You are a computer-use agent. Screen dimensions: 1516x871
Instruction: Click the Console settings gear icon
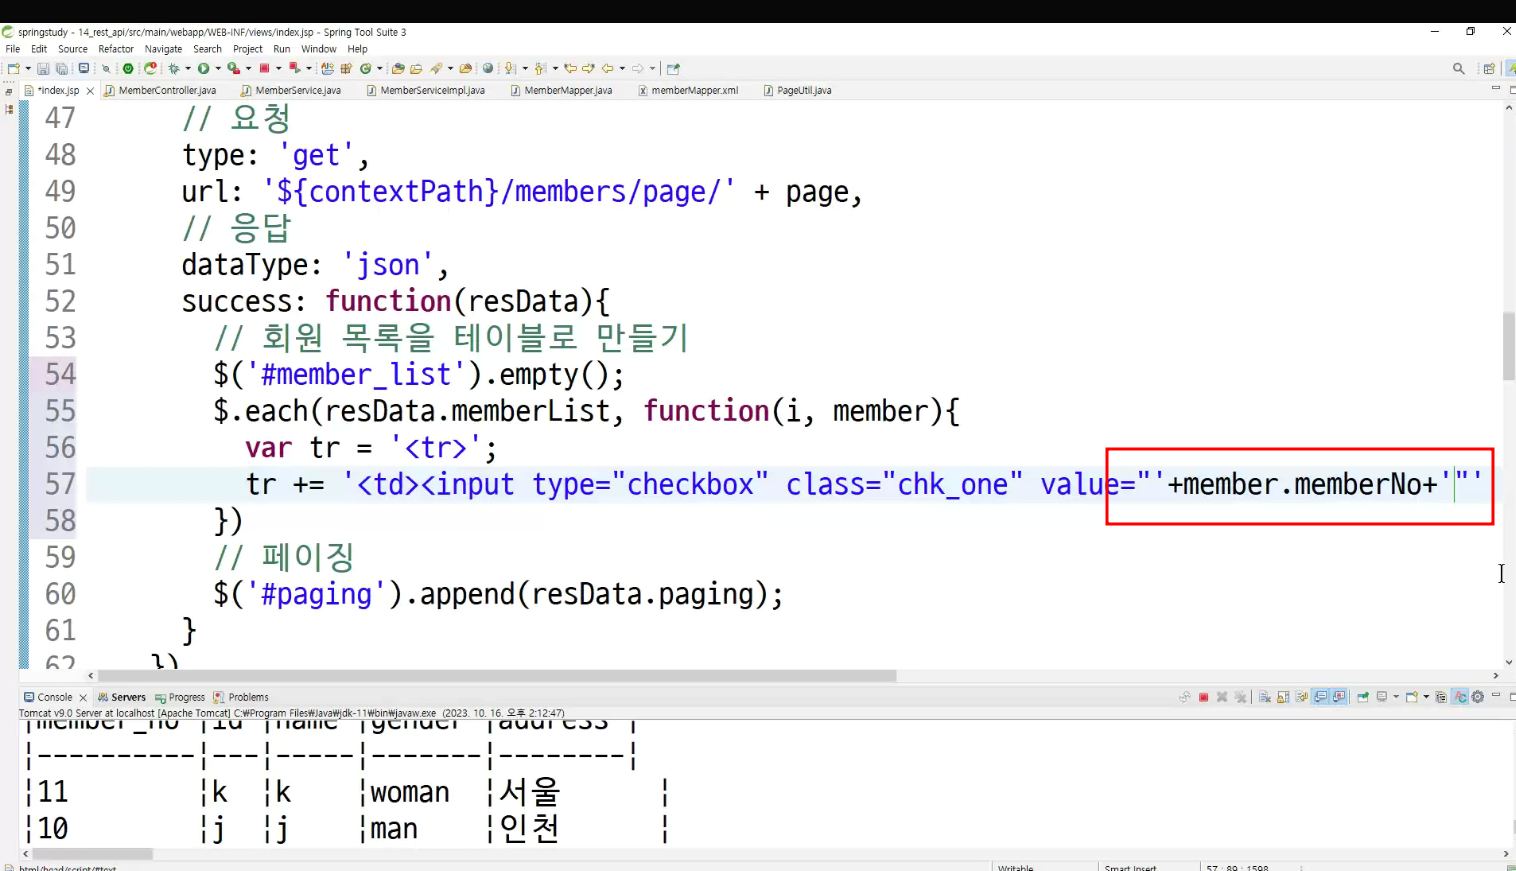point(1477,697)
